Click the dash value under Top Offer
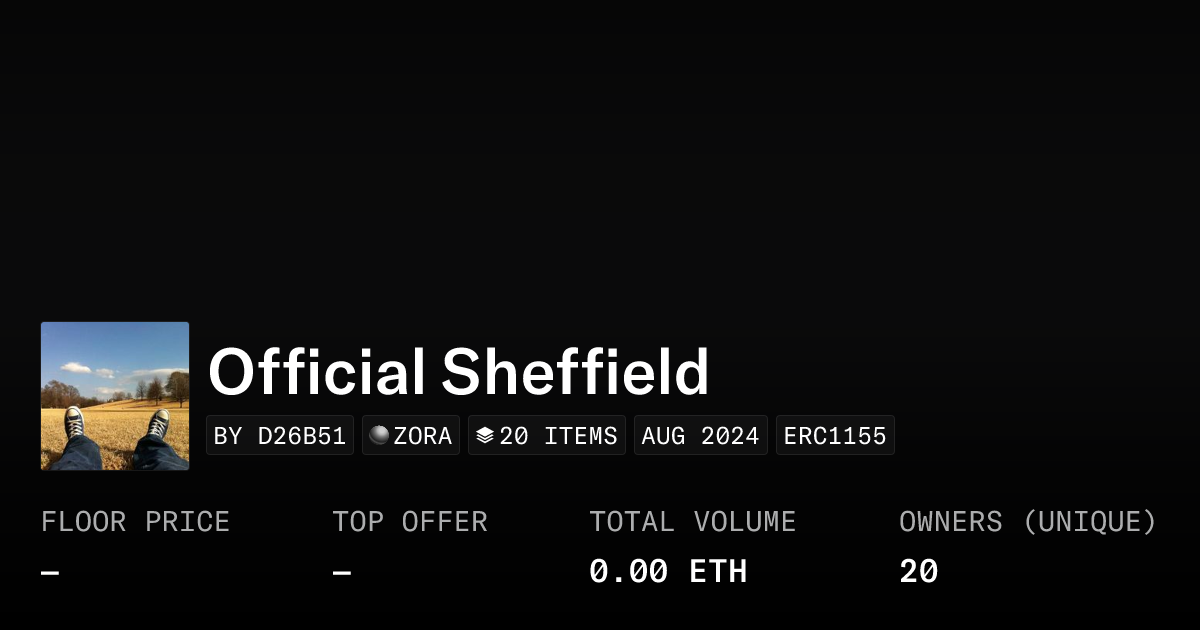1200x630 pixels. pos(342,572)
